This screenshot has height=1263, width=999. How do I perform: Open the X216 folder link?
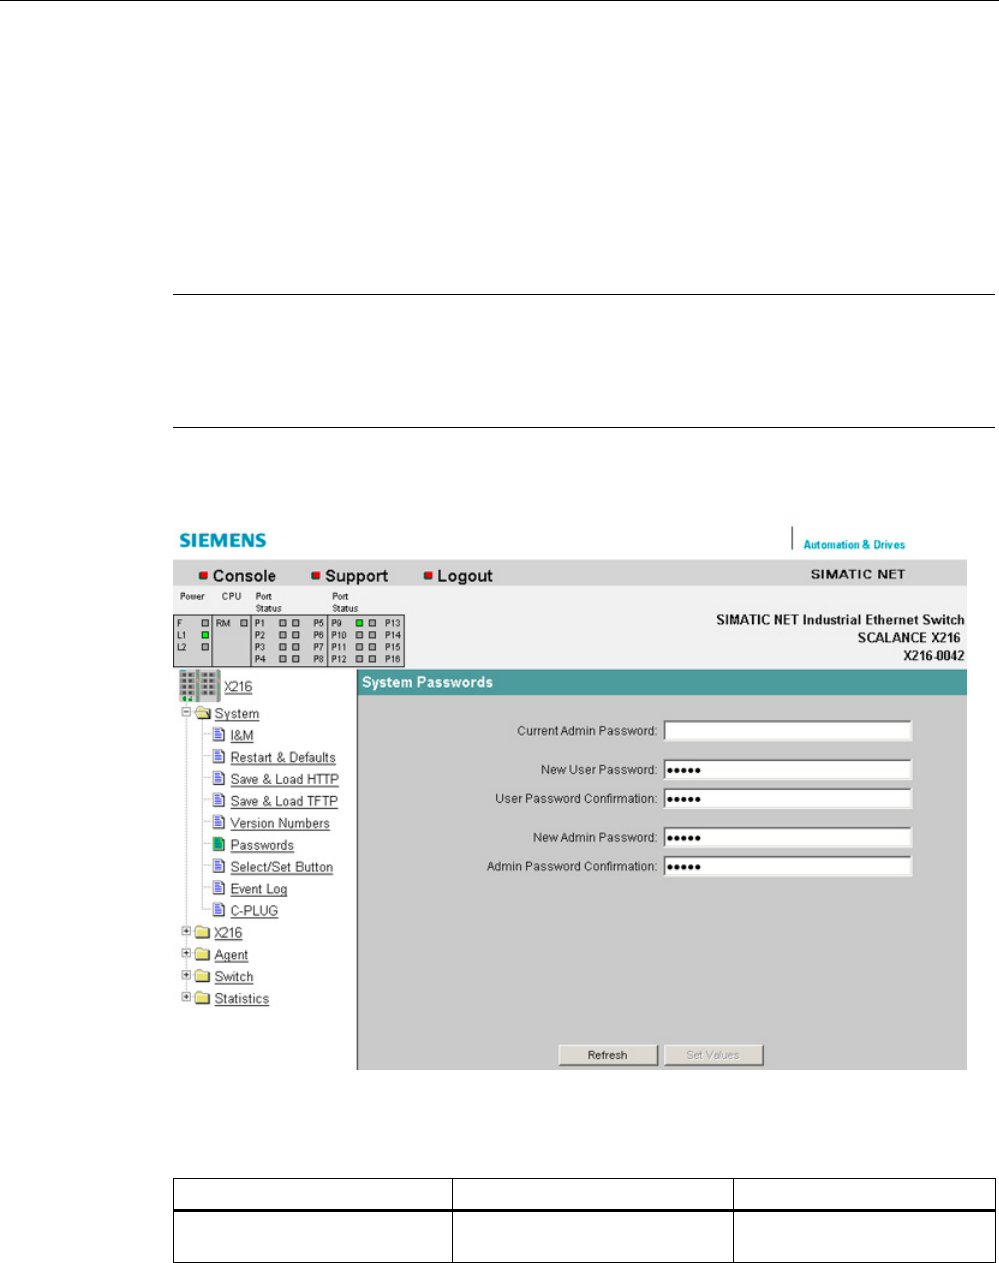[228, 933]
